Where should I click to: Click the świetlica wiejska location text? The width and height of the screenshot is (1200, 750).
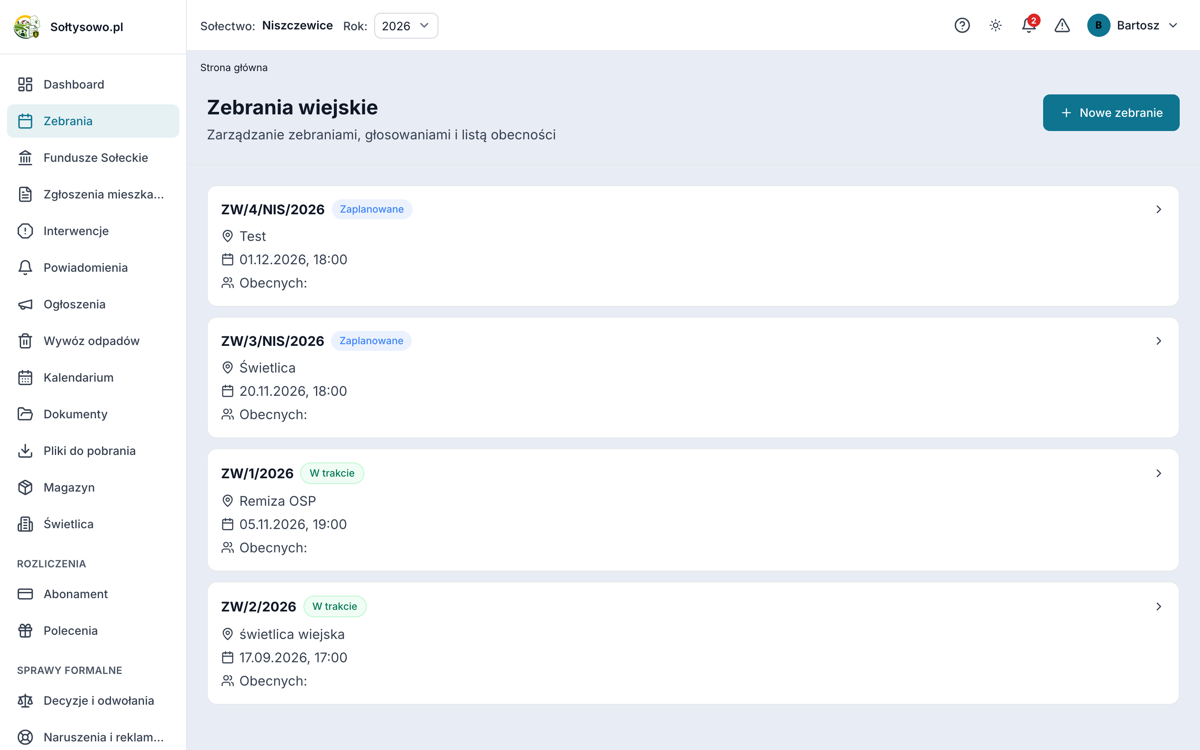292,634
